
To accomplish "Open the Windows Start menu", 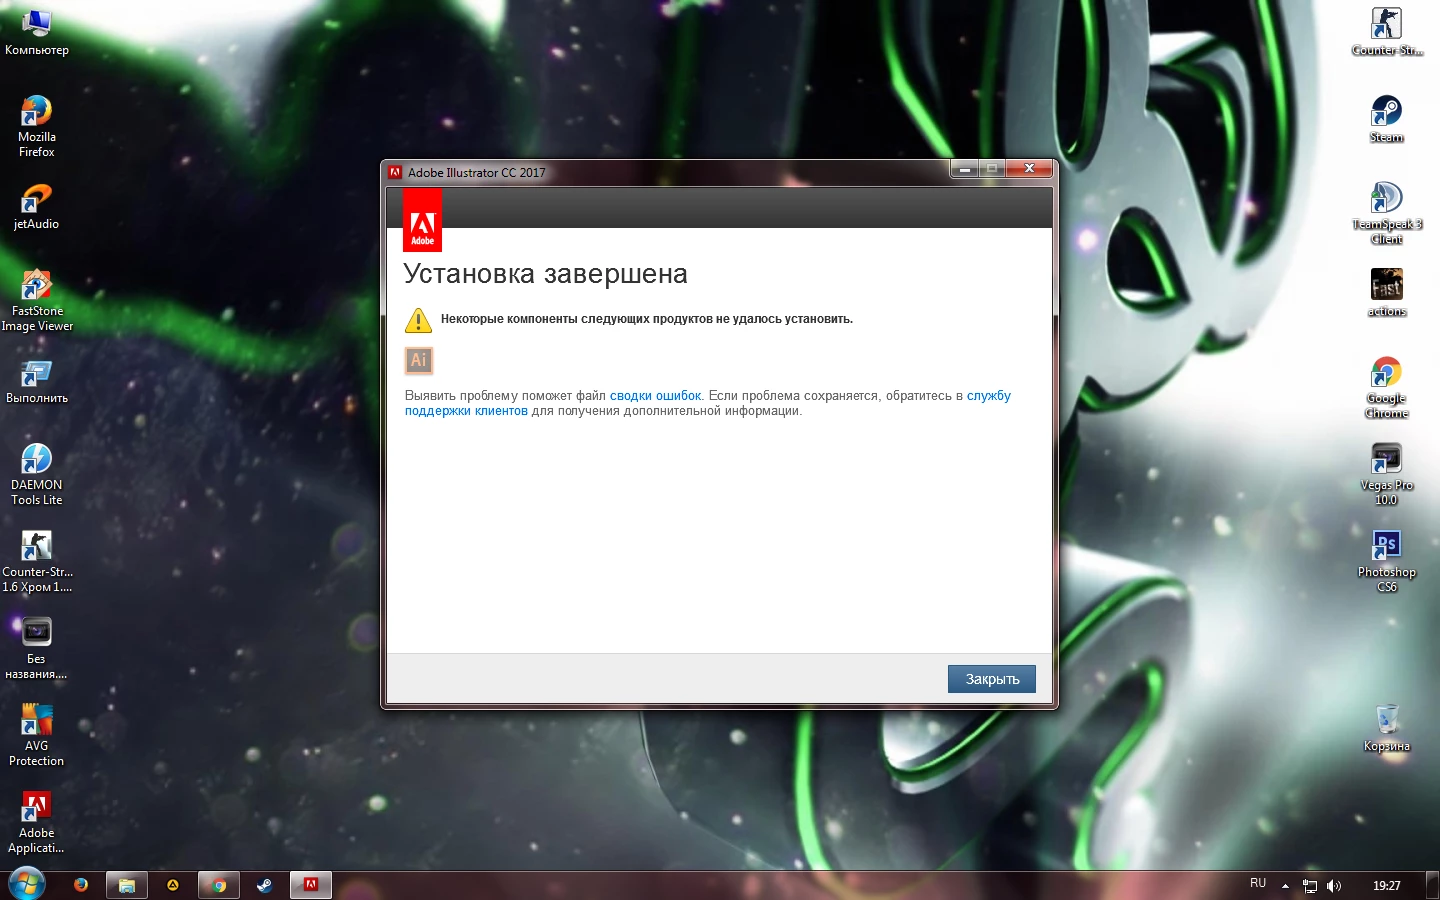I will (27, 884).
